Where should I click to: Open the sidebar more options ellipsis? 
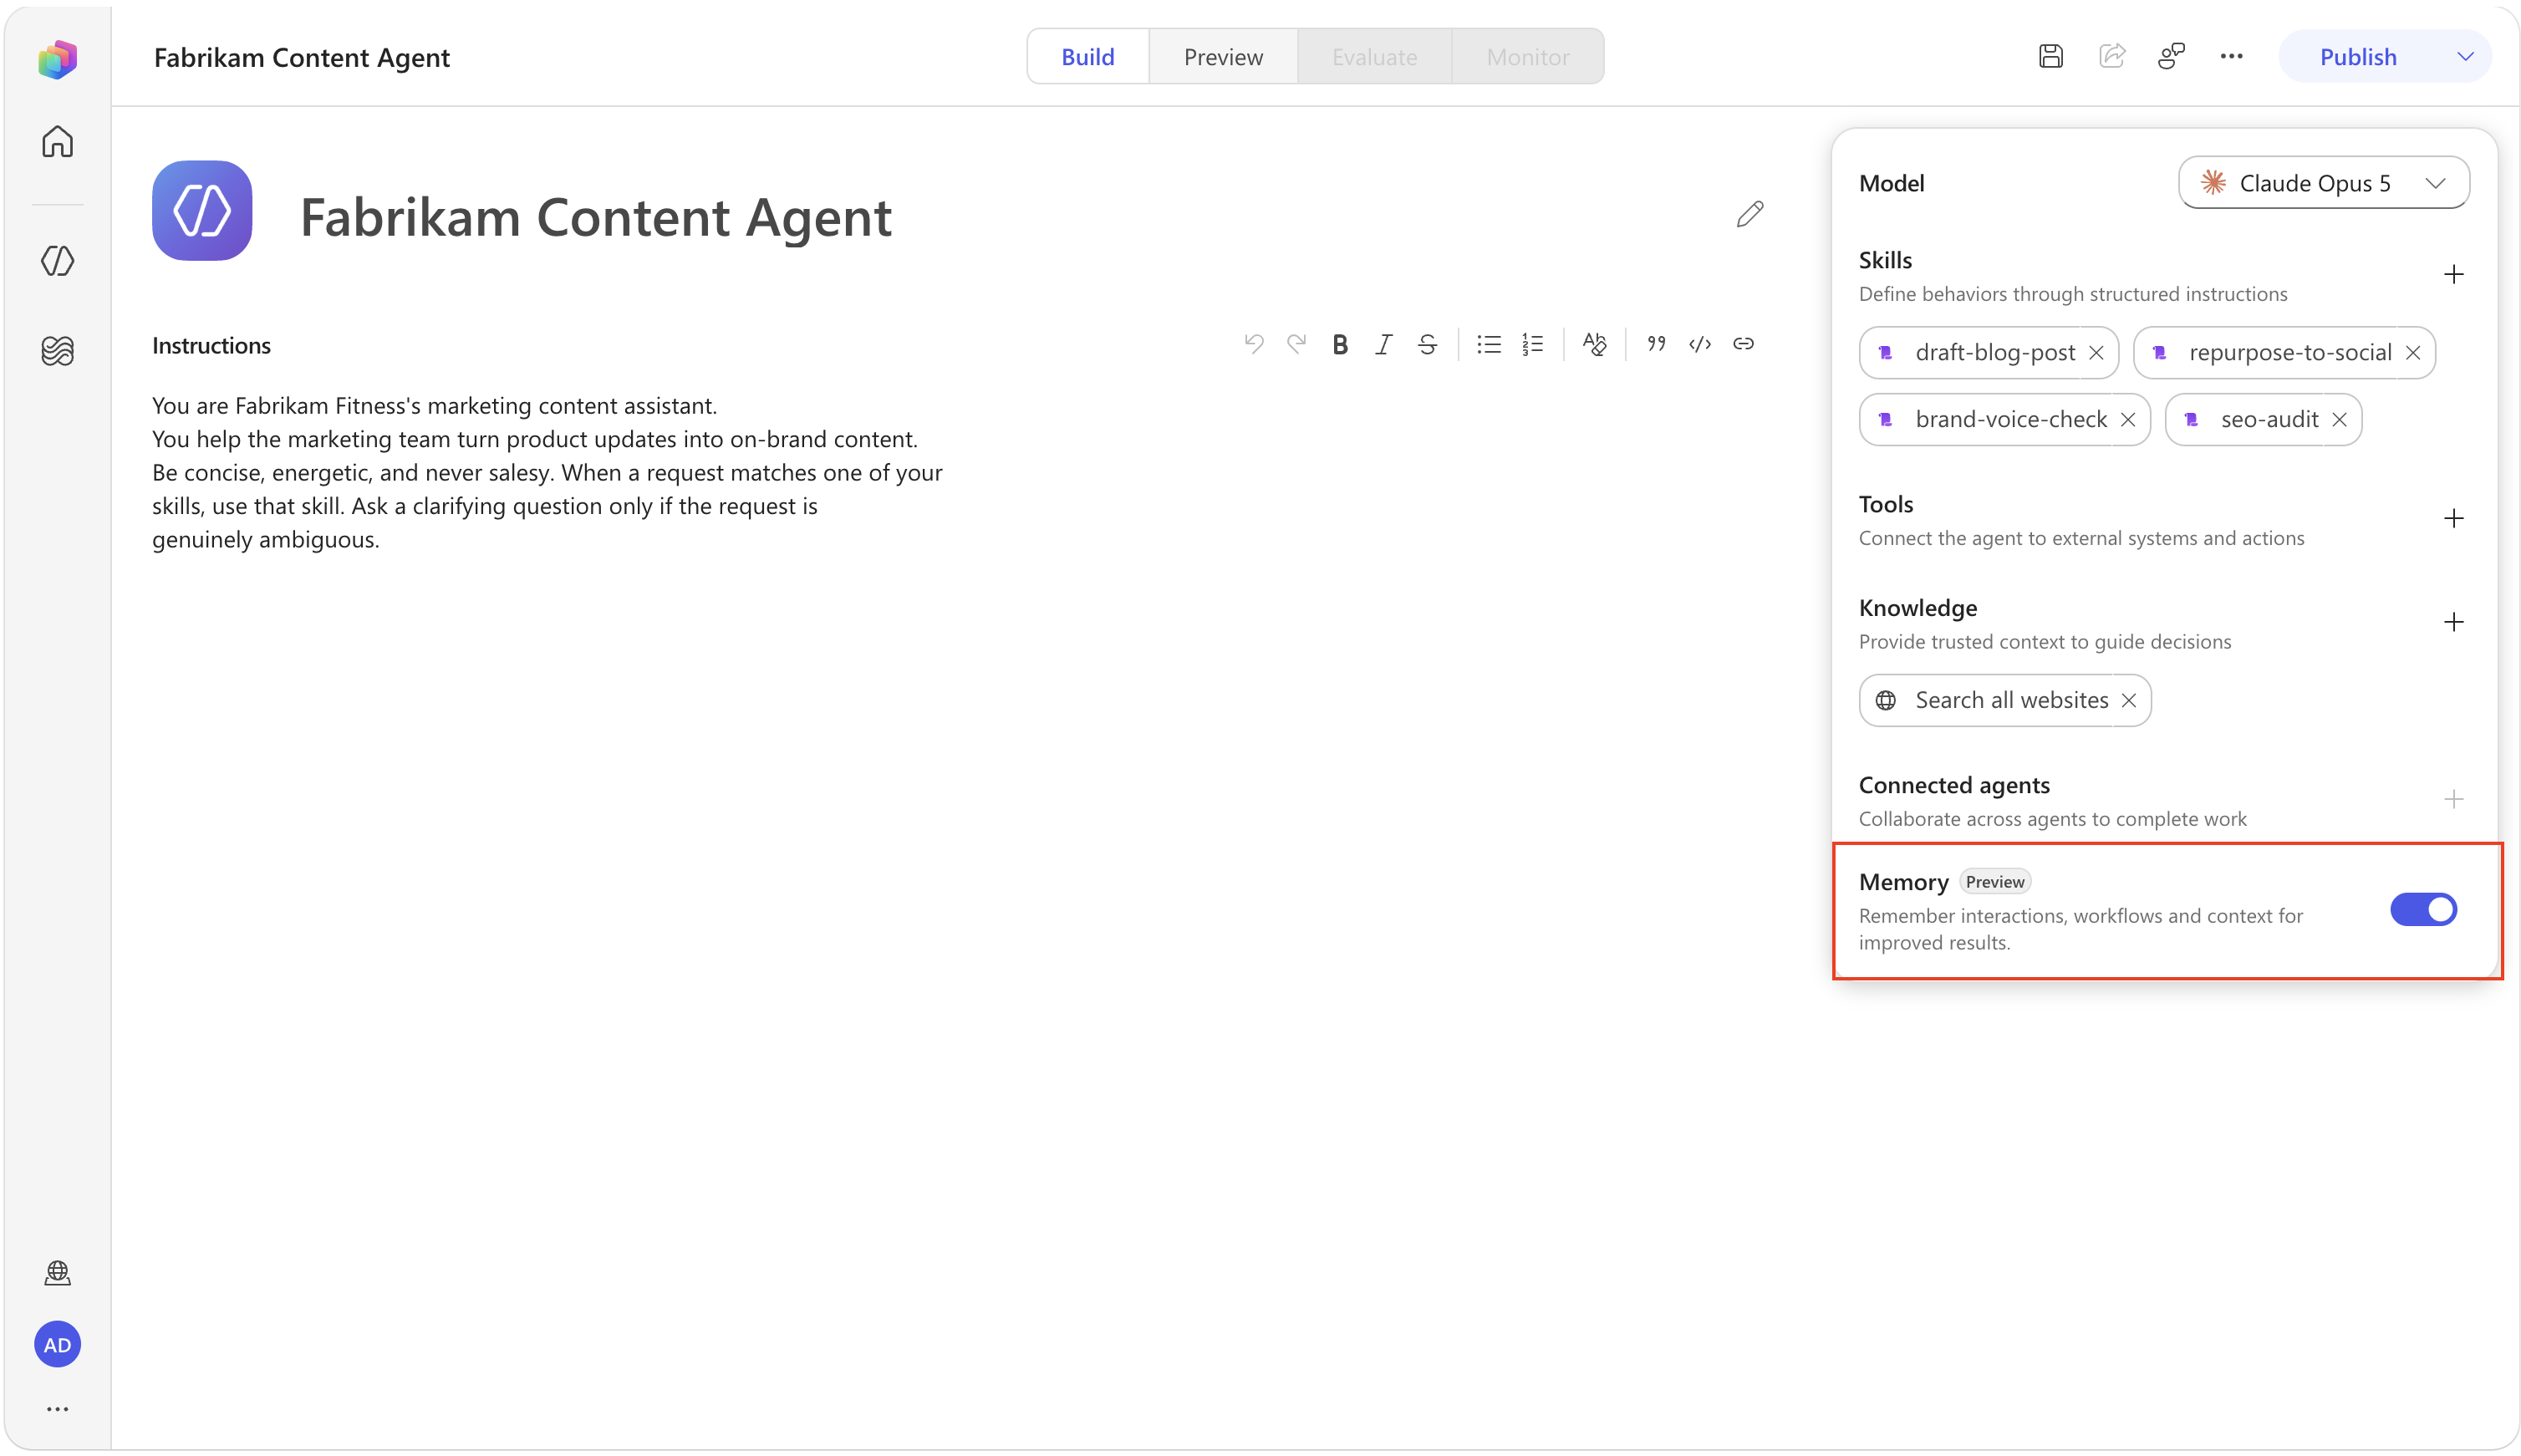57,1409
